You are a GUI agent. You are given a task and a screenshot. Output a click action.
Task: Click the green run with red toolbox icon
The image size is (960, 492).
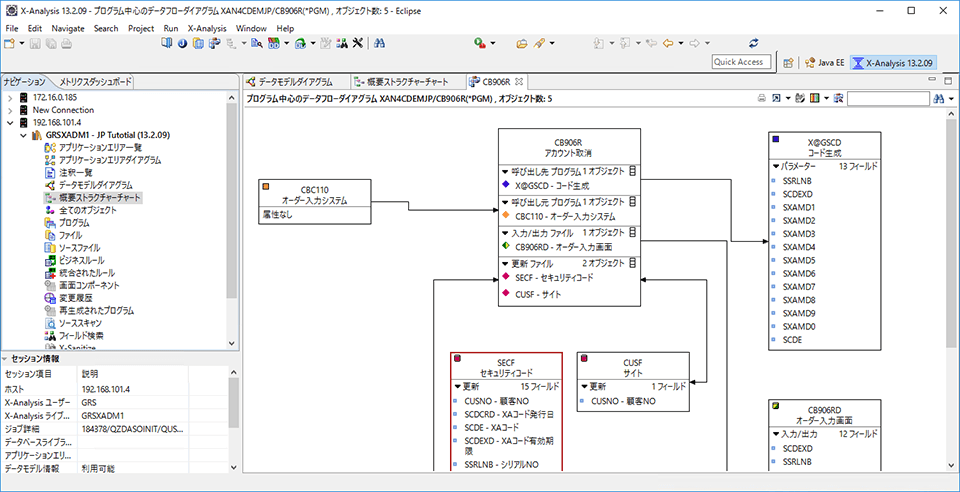pyautogui.click(x=479, y=43)
